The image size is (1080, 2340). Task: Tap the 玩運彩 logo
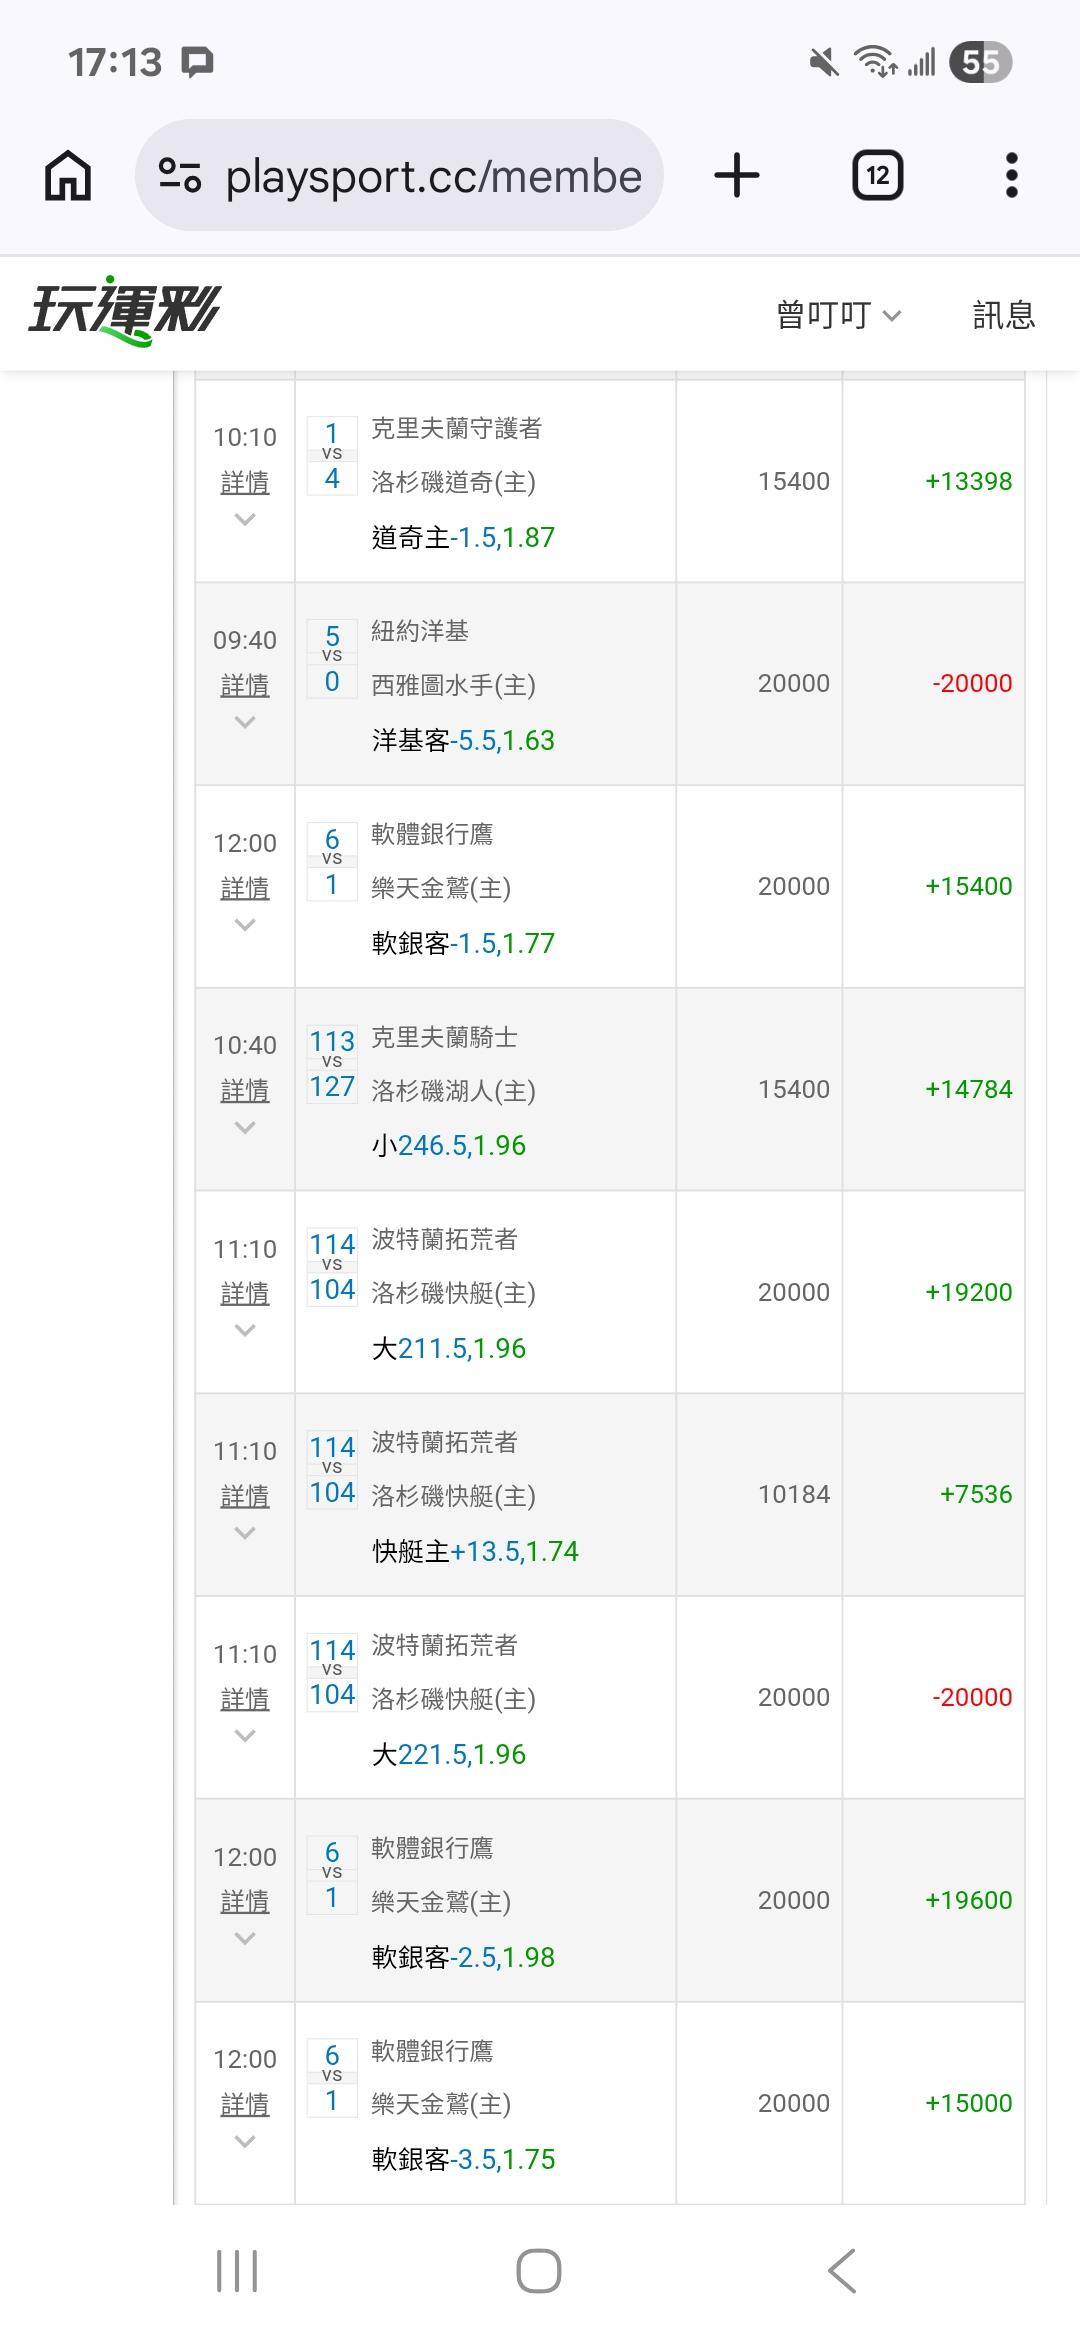click(124, 310)
